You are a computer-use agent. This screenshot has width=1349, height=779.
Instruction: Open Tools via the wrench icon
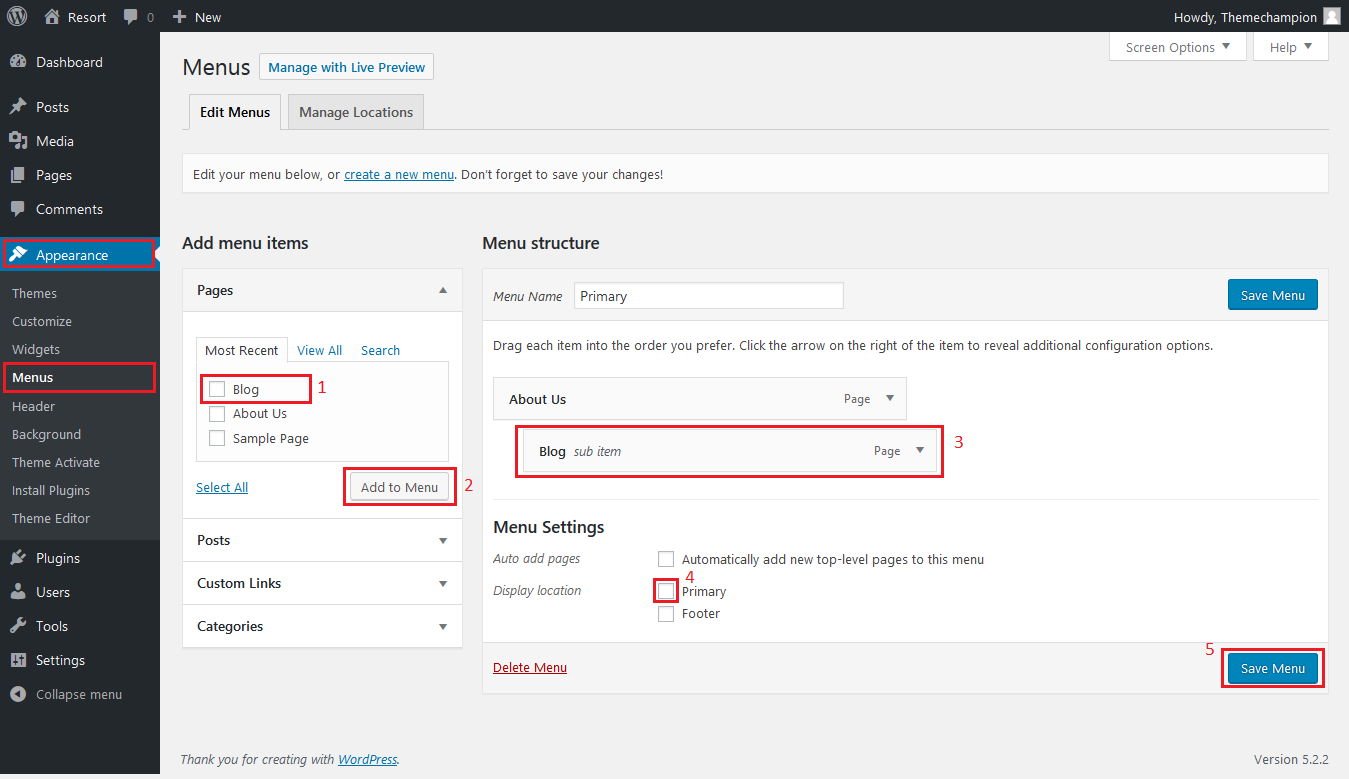(x=18, y=626)
